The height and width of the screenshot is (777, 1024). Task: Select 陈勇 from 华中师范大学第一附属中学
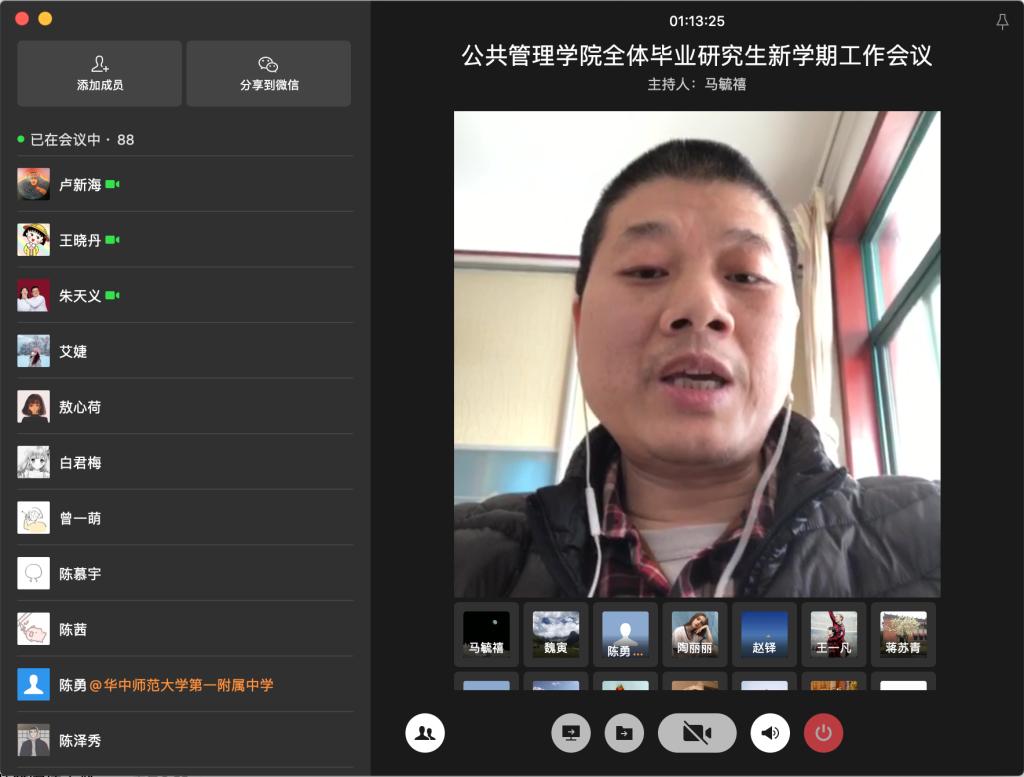(x=165, y=685)
